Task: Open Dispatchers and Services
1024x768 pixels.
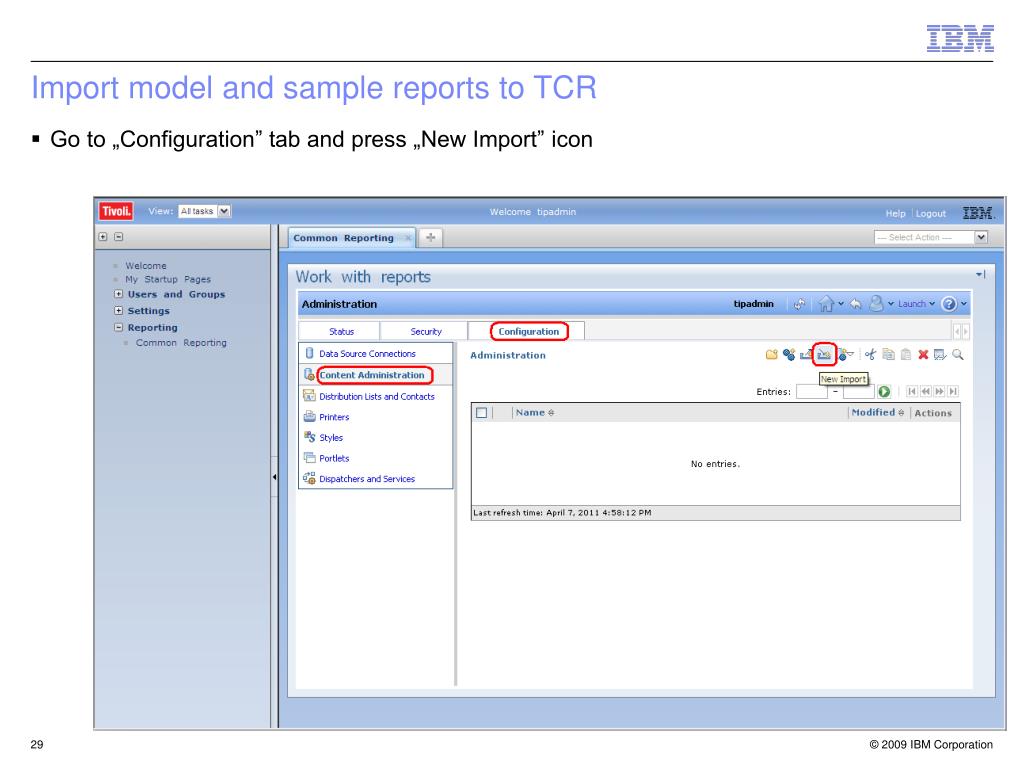Action: [x=367, y=479]
